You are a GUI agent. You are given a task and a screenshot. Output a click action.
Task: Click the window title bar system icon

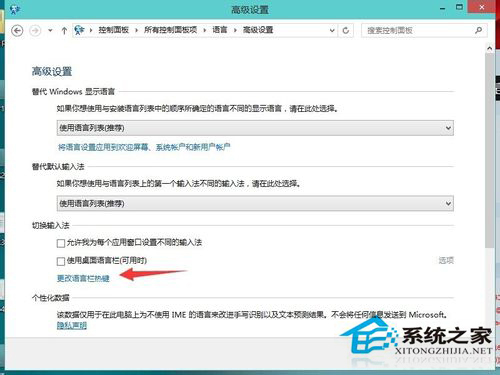15,9
